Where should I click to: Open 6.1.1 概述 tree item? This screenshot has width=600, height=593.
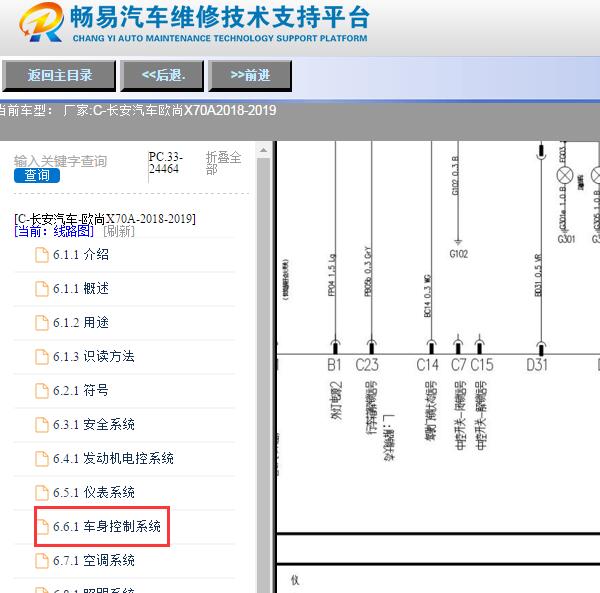pyautogui.click(x=81, y=288)
